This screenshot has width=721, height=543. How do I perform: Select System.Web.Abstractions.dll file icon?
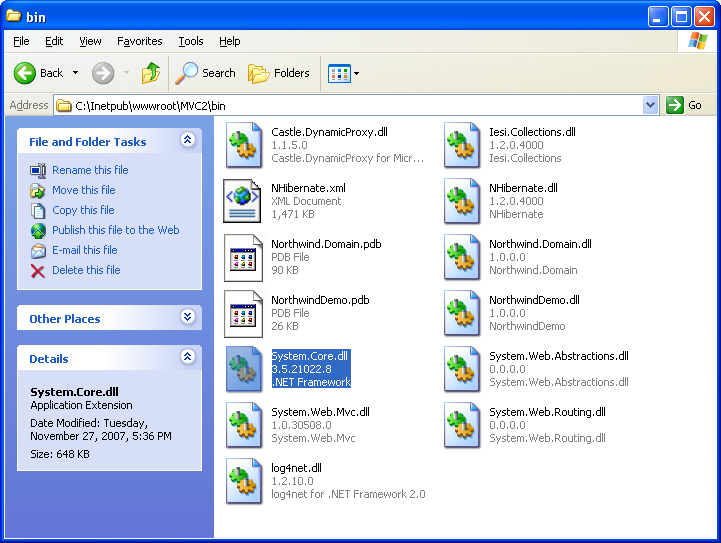coord(462,369)
